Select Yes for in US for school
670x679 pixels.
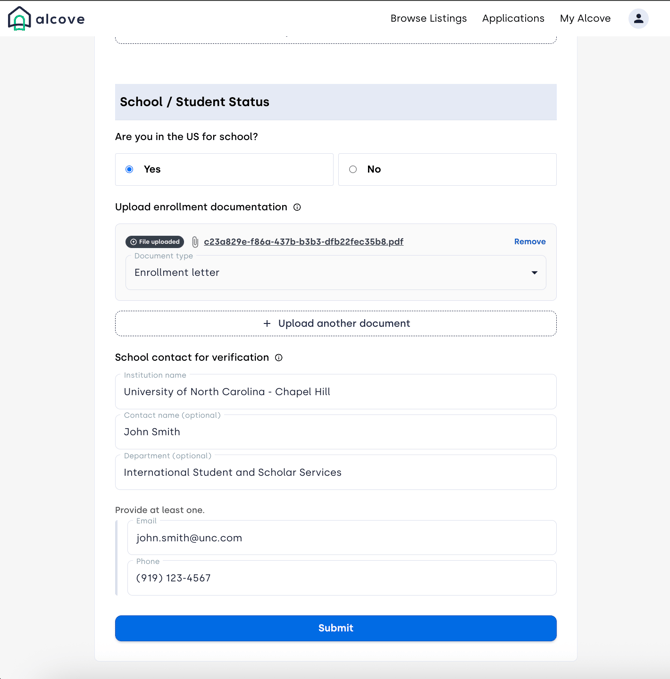pyautogui.click(x=130, y=170)
